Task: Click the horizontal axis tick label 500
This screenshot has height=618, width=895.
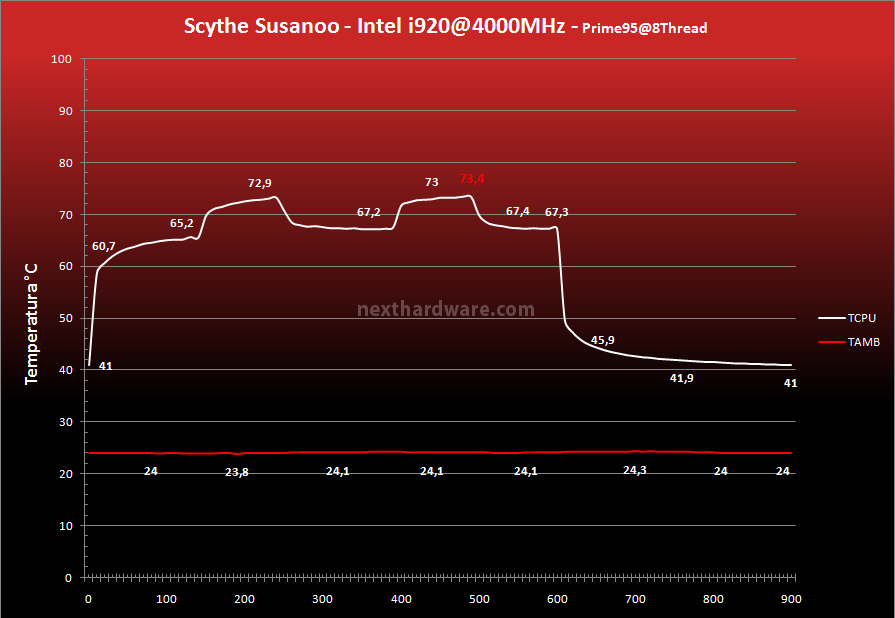Action: coord(479,599)
